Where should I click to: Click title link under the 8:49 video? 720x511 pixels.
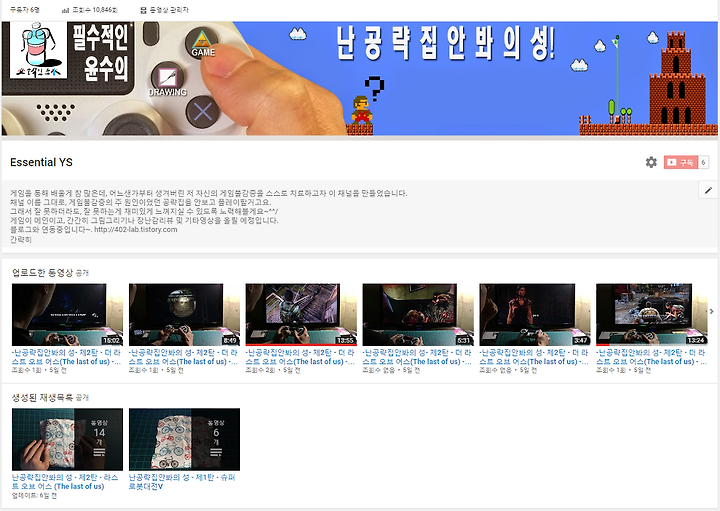[184, 357]
